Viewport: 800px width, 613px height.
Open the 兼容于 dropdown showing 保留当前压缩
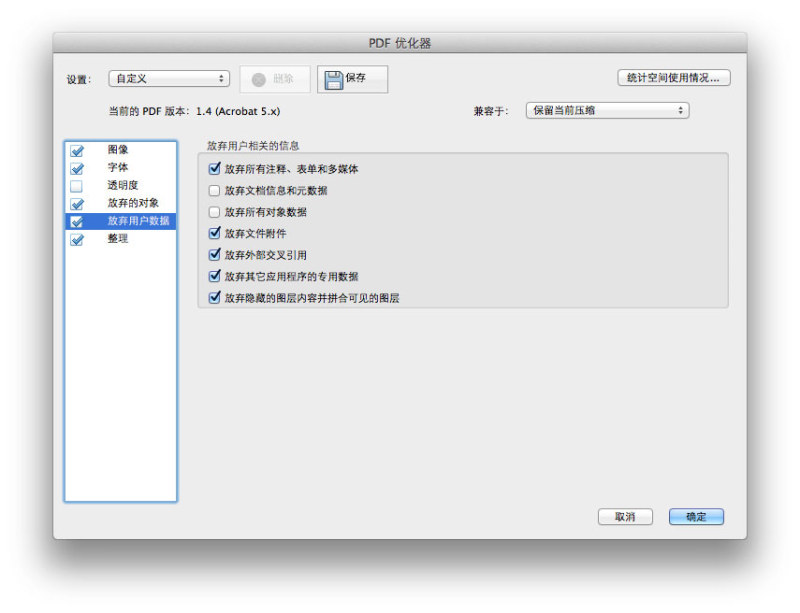click(607, 110)
